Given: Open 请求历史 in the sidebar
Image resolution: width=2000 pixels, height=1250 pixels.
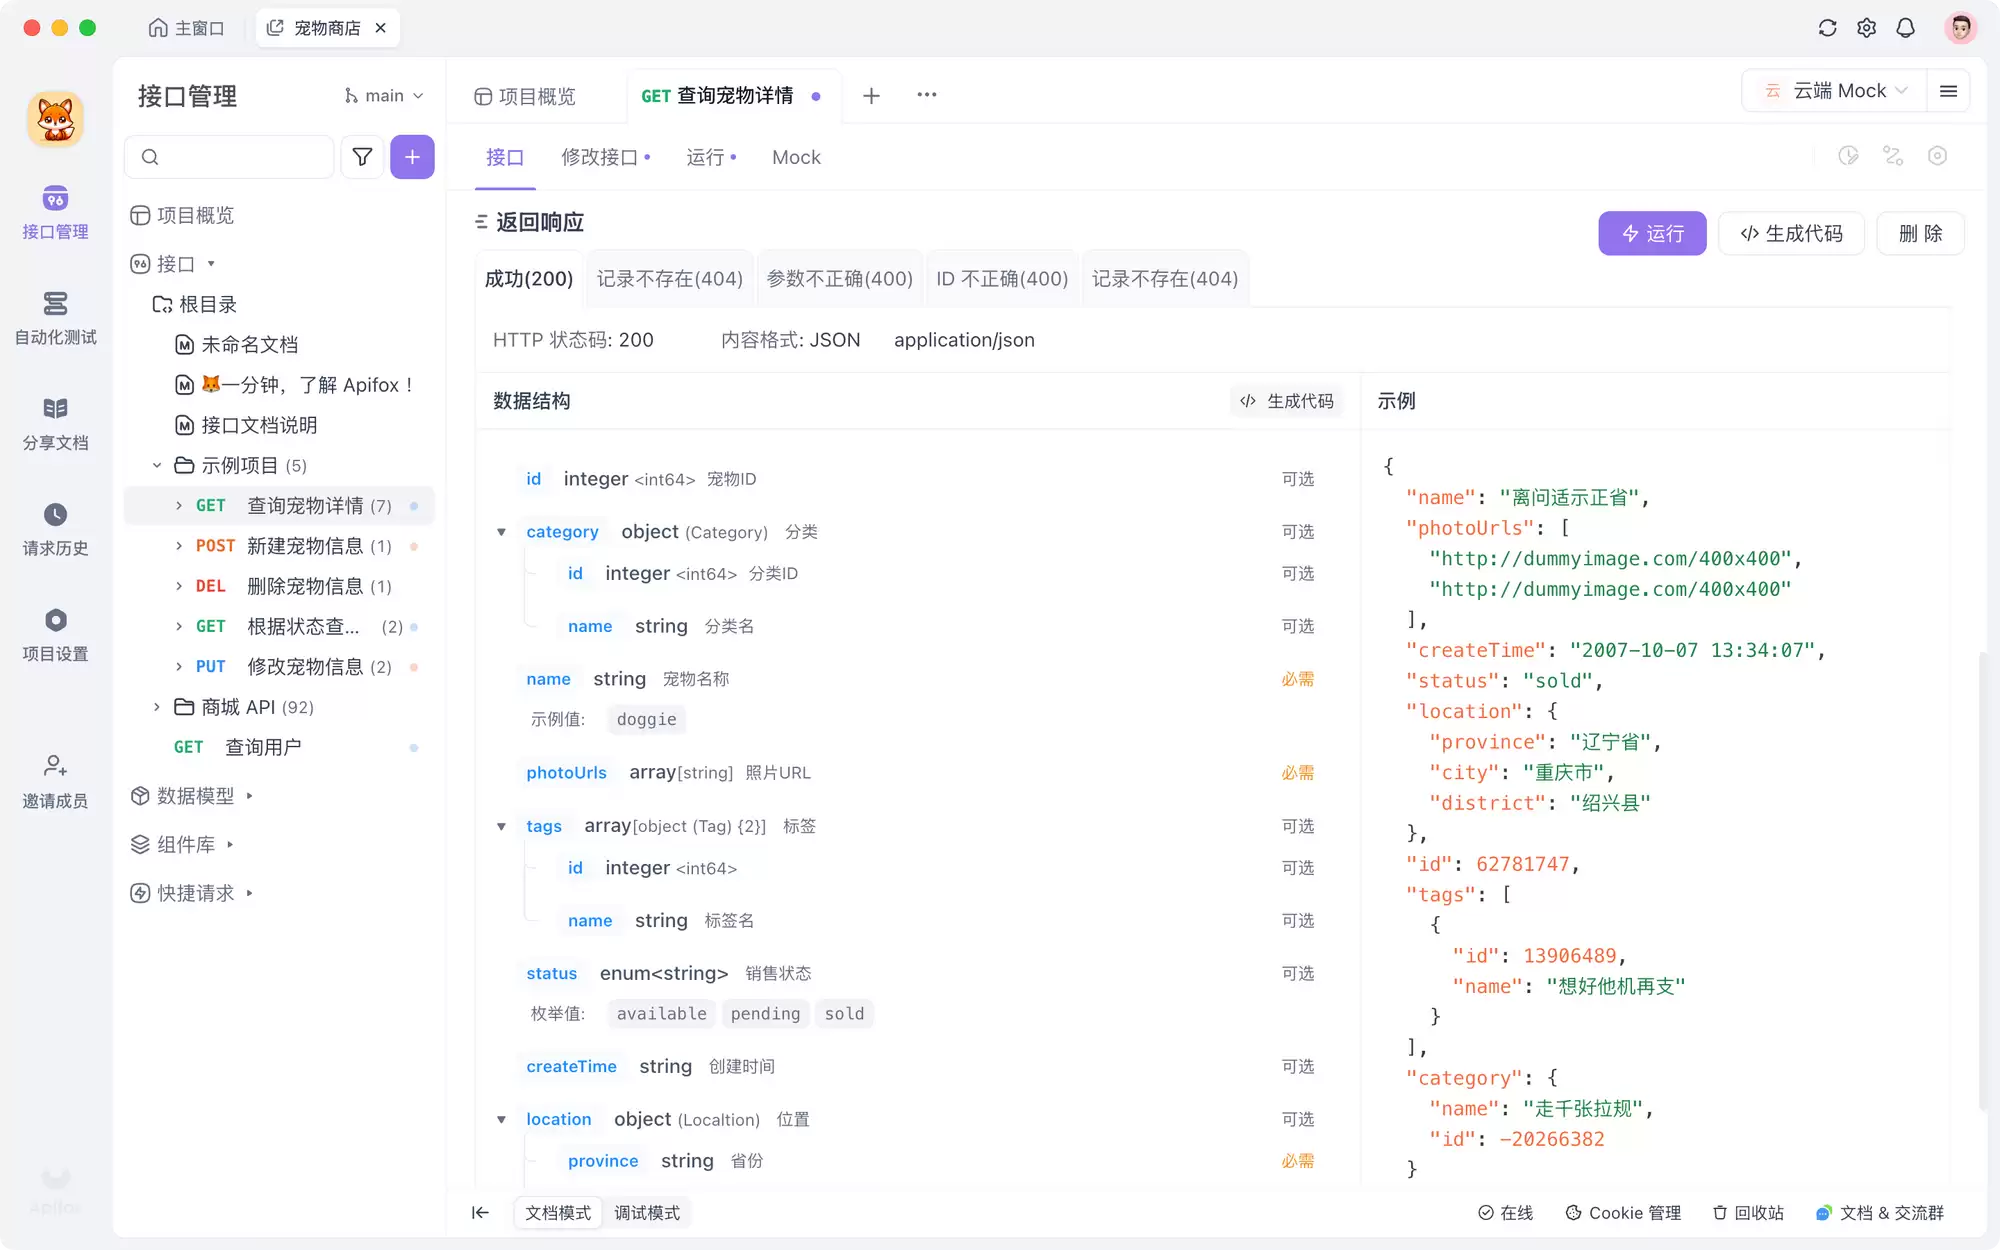Looking at the screenshot, I should tap(55, 530).
